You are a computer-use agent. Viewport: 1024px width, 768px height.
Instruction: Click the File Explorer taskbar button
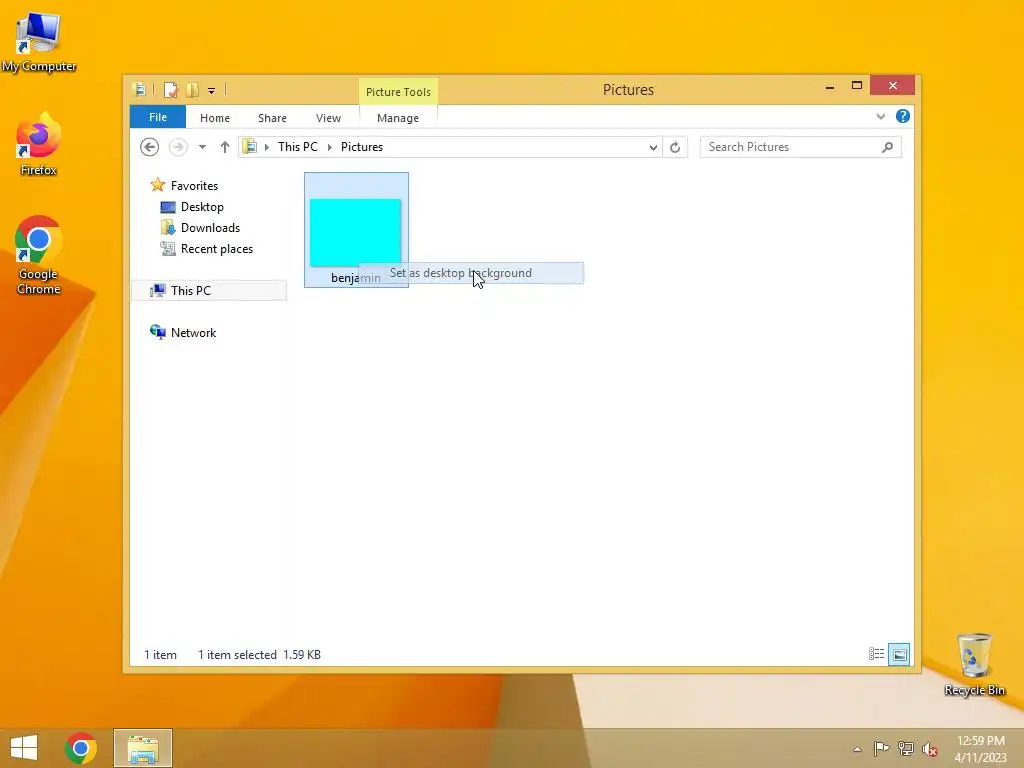click(x=143, y=748)
